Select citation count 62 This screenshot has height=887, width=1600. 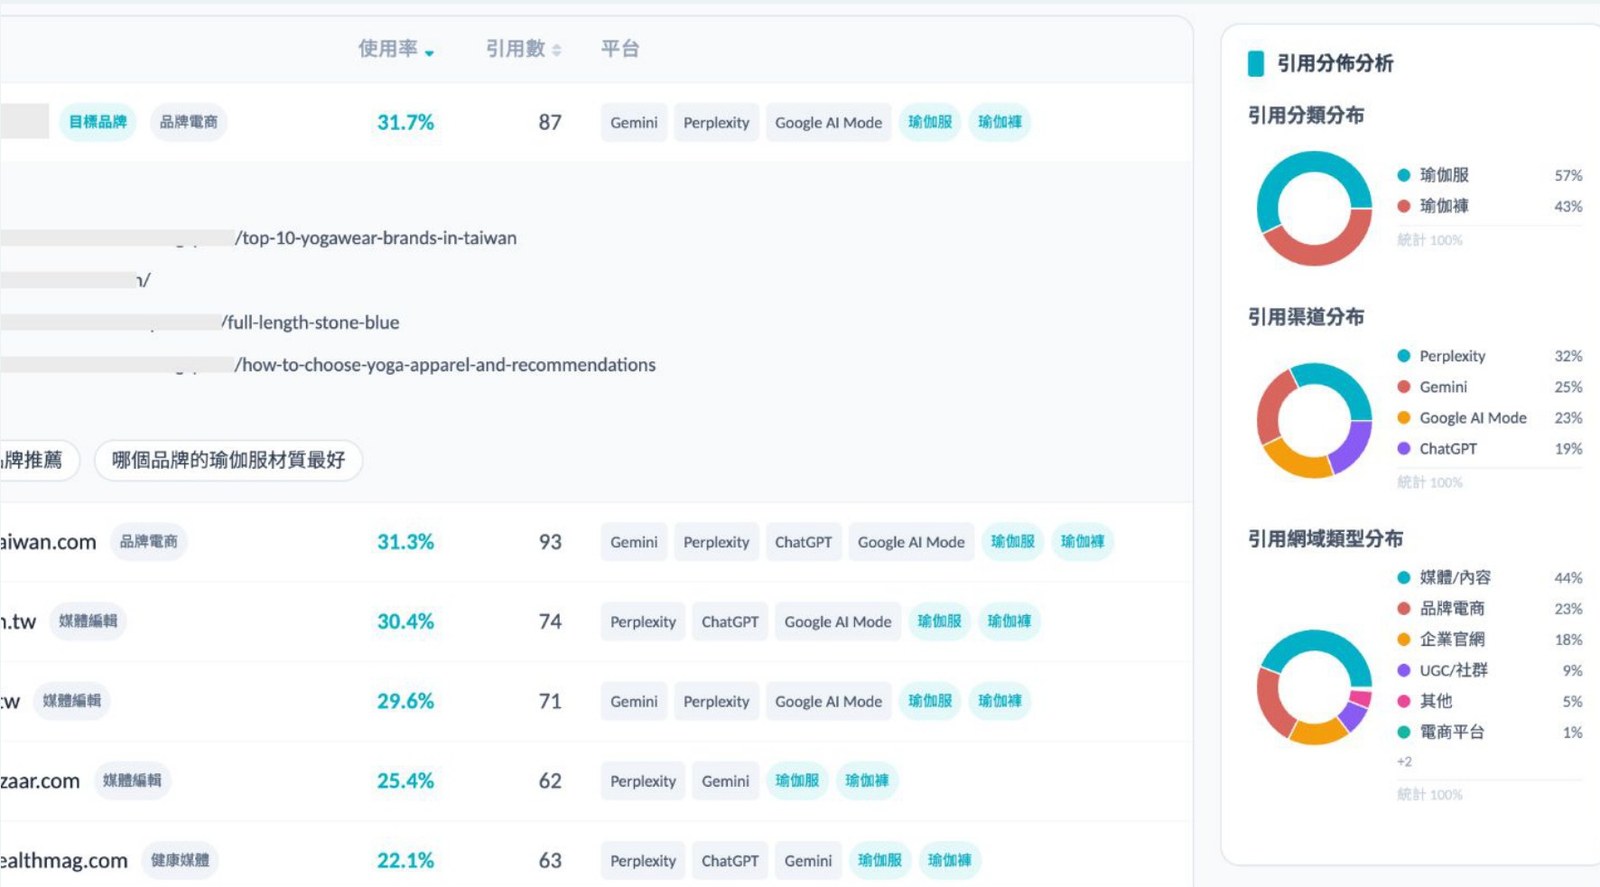coord(550,781)
